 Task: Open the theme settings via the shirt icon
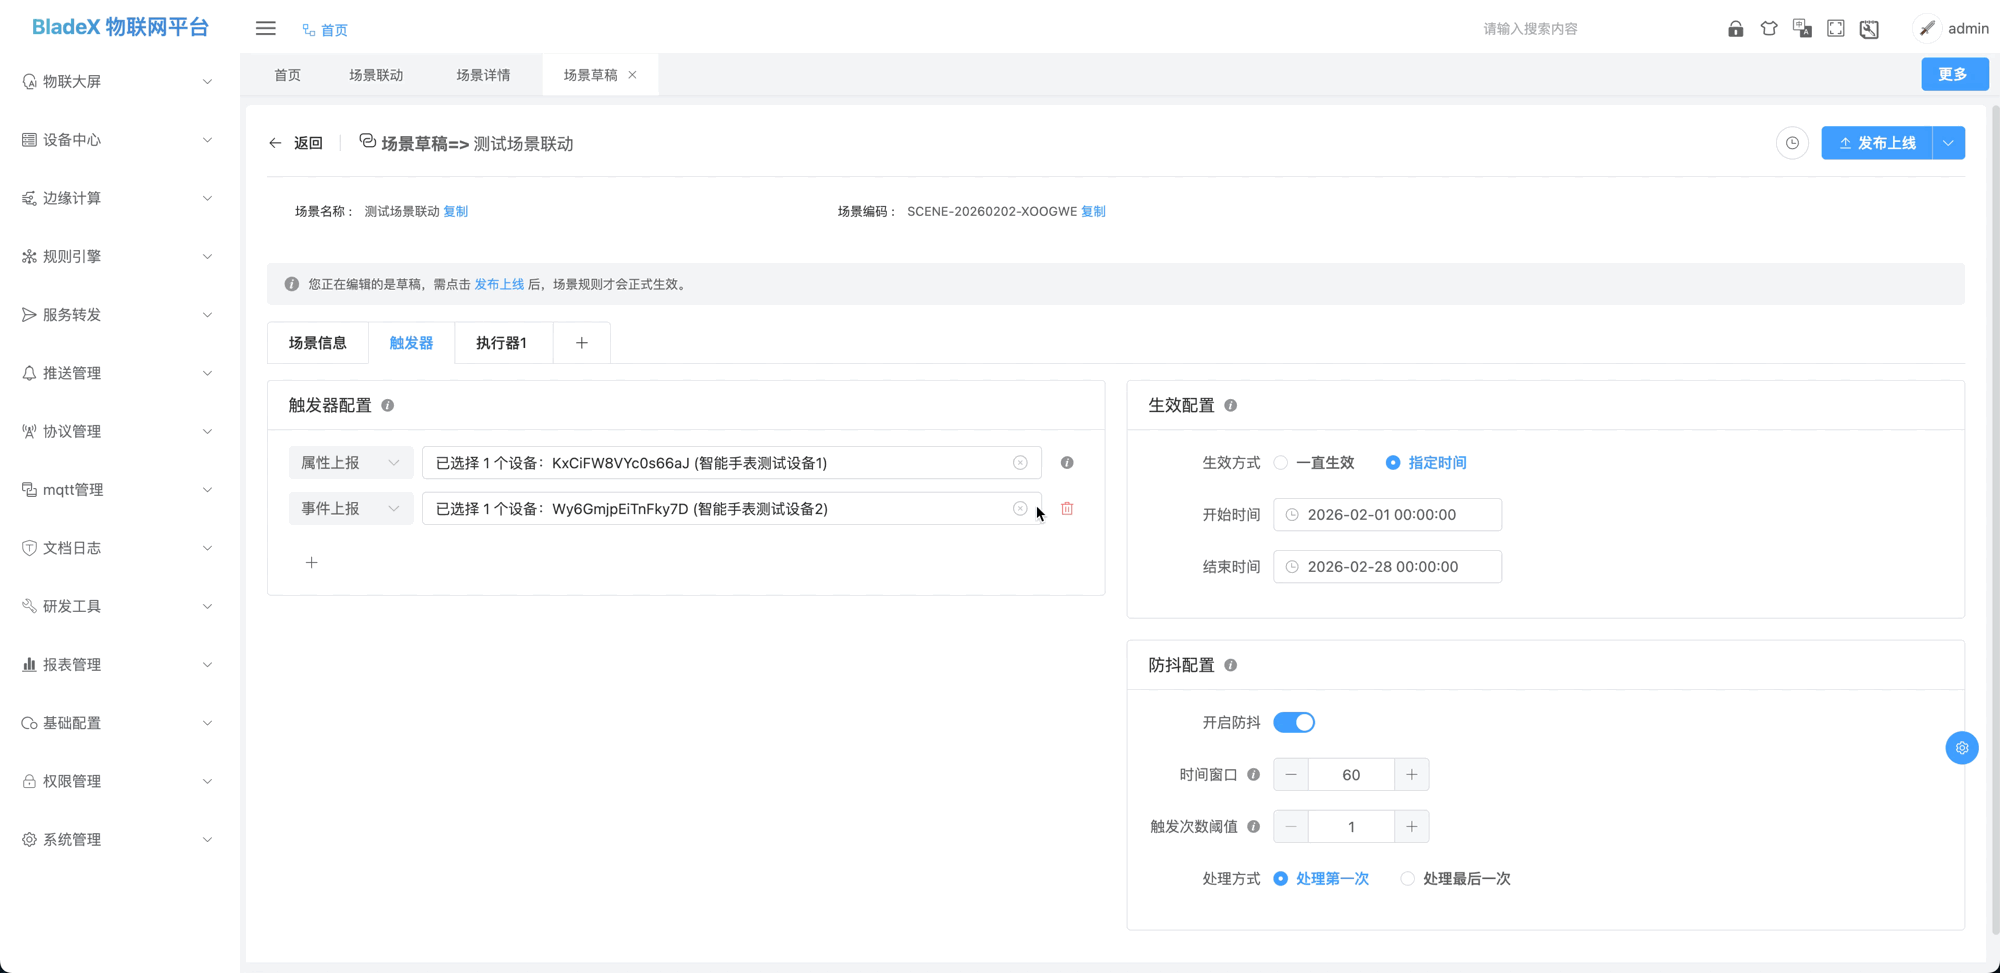coord(1768,28)
